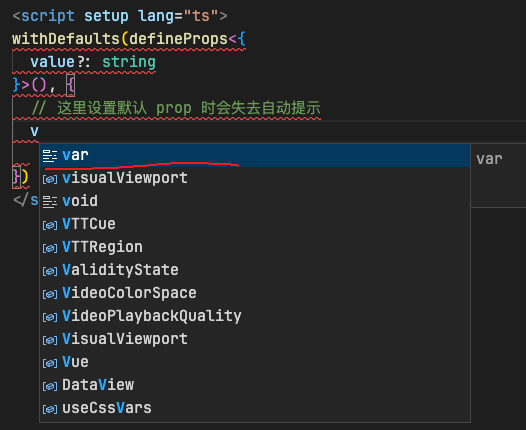
Task: Click the variable icon beside capitalized 'VisualViewport'
Action: click(50, 340)
